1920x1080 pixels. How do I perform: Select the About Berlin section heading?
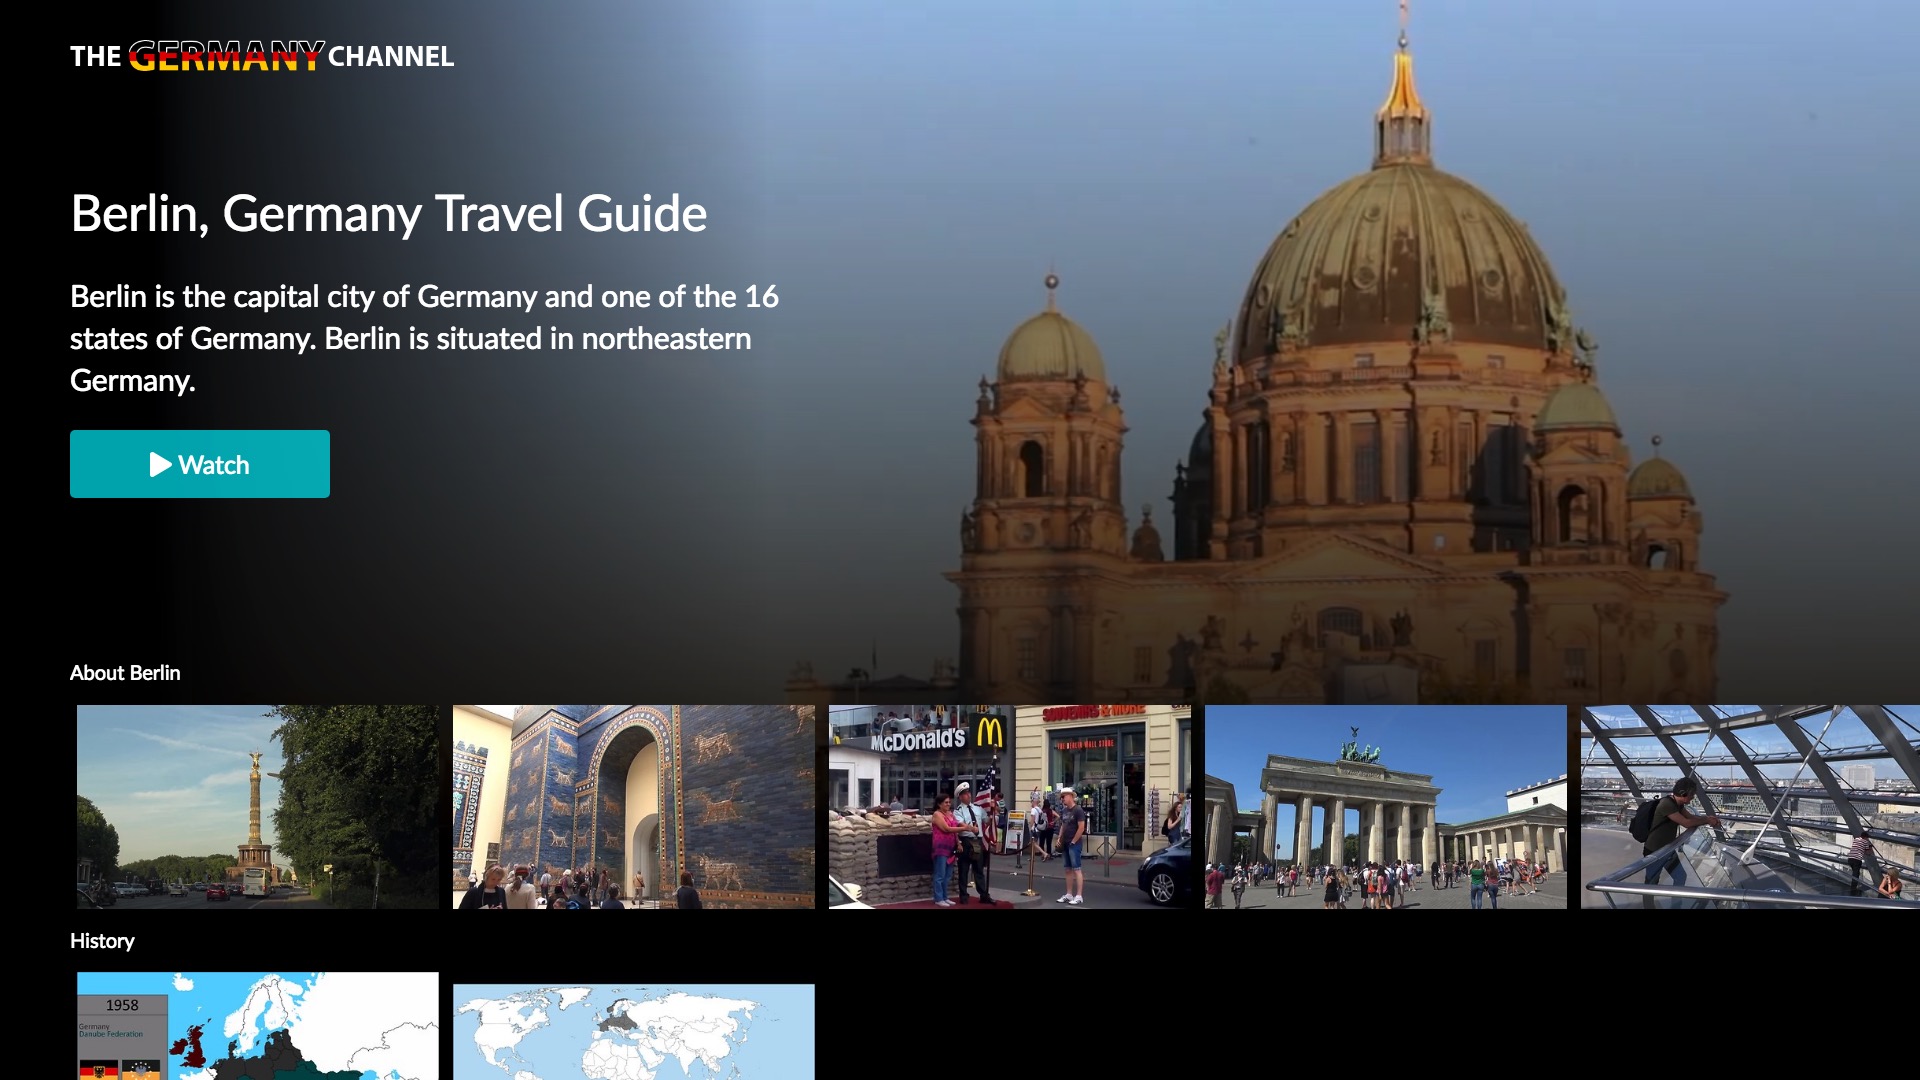pos(124,673)
